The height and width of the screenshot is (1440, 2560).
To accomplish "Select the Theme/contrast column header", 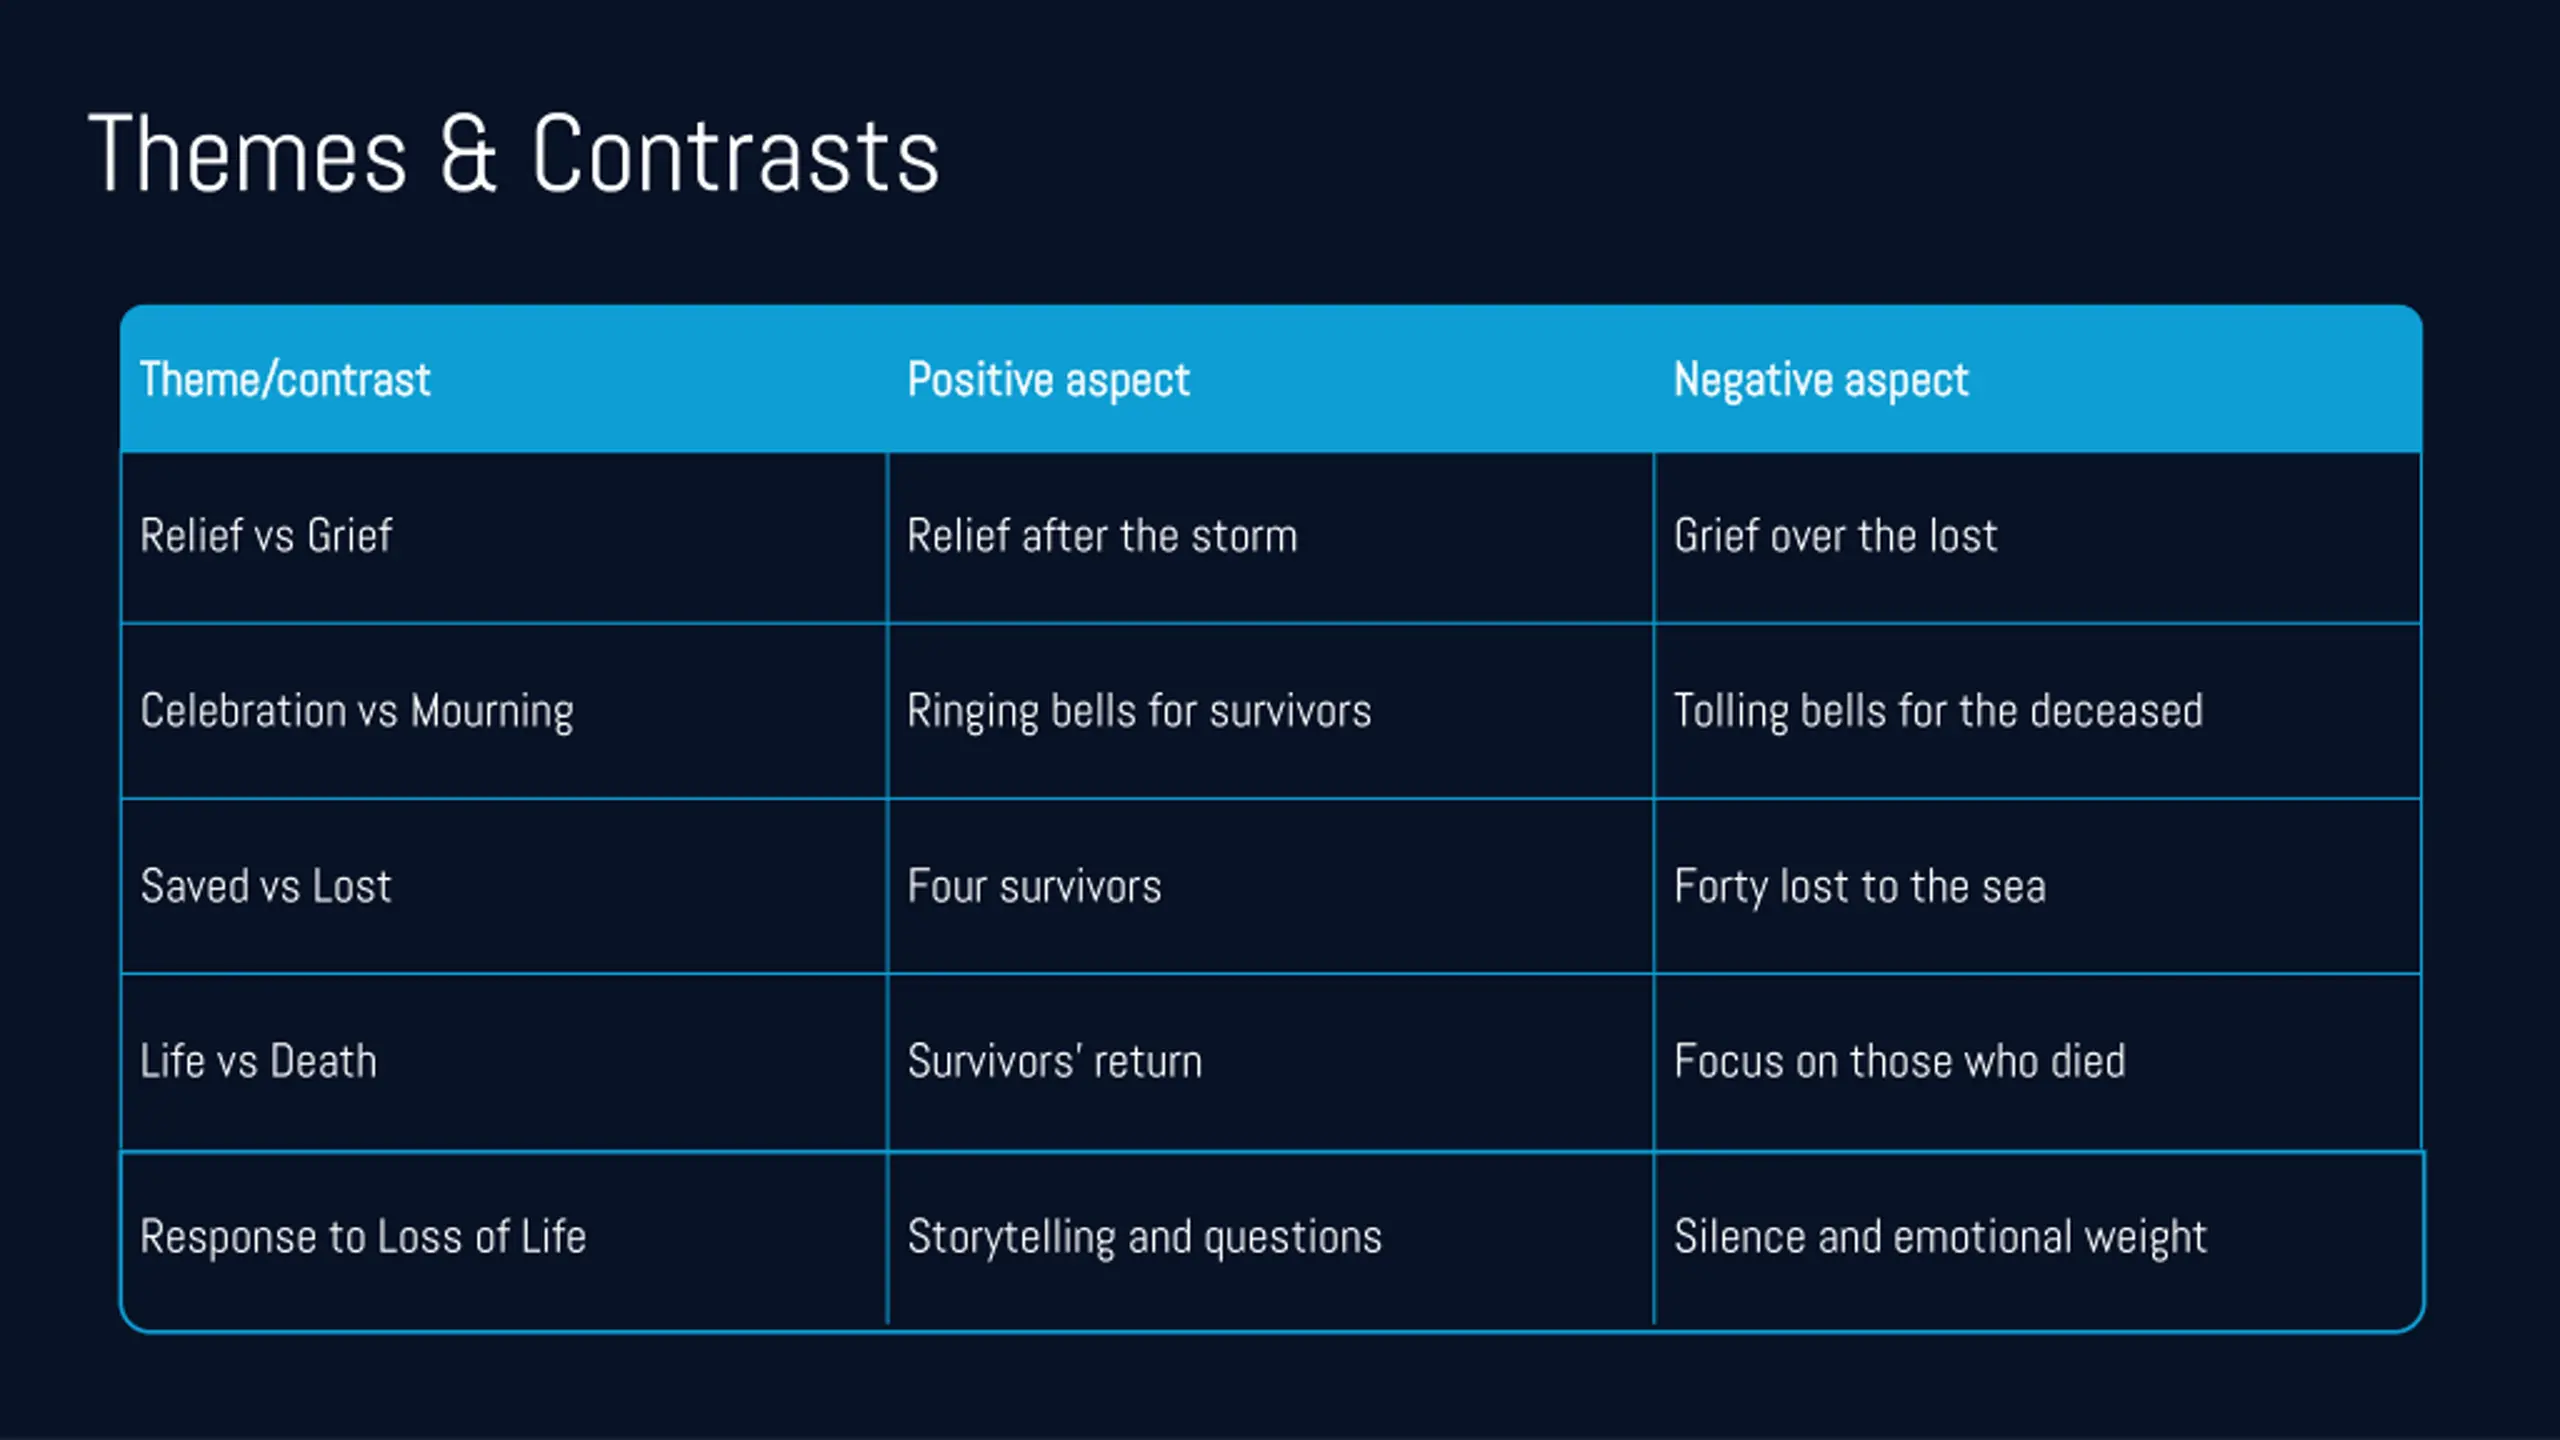I will pyautogui.click(x=504, y=379).
